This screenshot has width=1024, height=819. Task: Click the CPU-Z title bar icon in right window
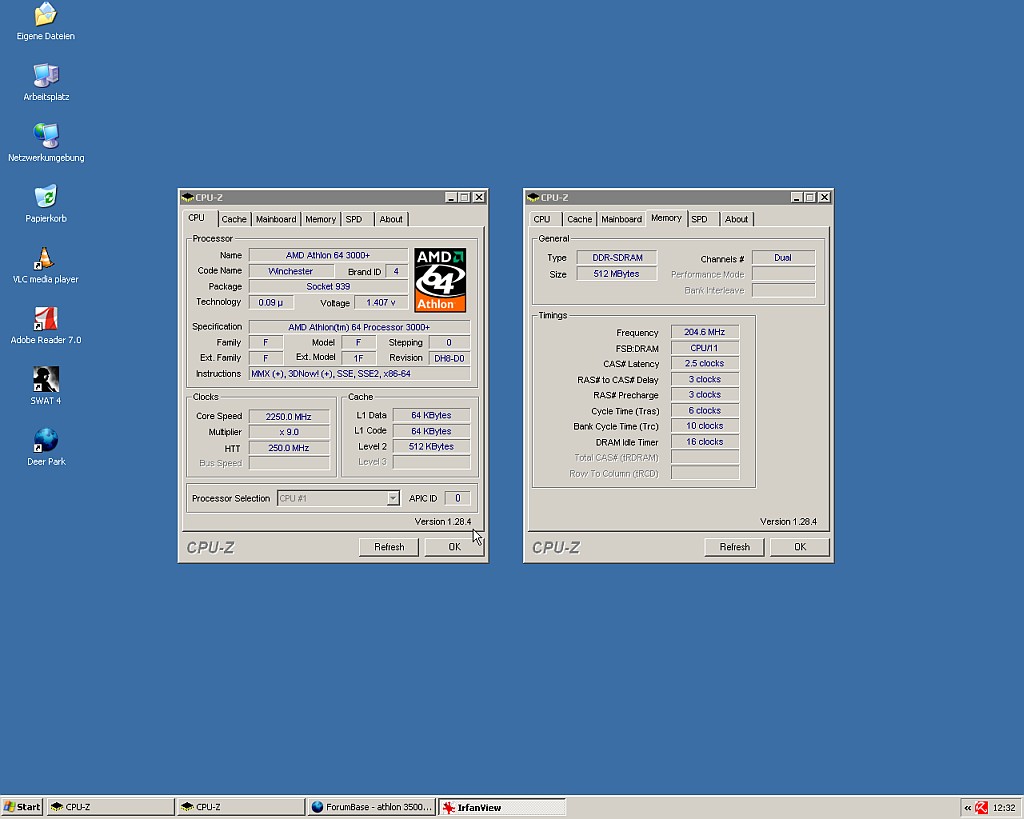coord(533,197)
